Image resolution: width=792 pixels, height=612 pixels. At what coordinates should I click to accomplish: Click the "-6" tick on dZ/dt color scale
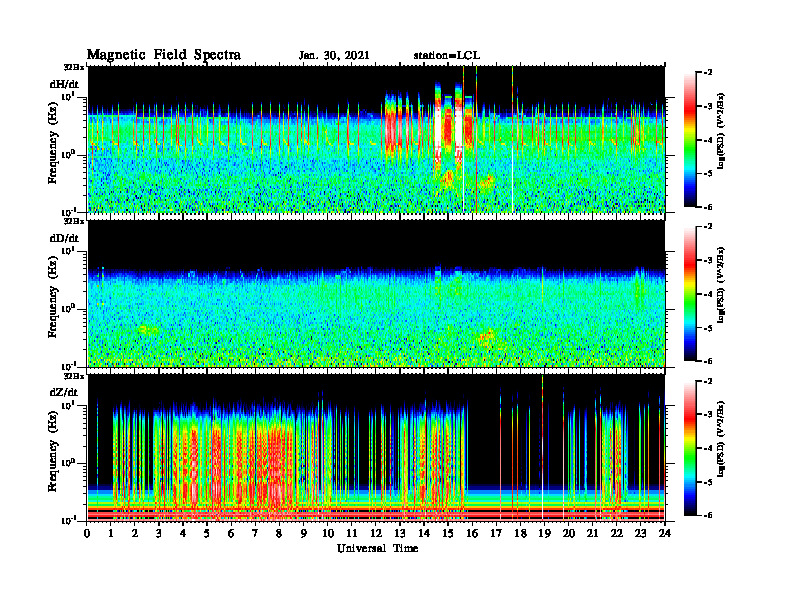click(708, 515)
